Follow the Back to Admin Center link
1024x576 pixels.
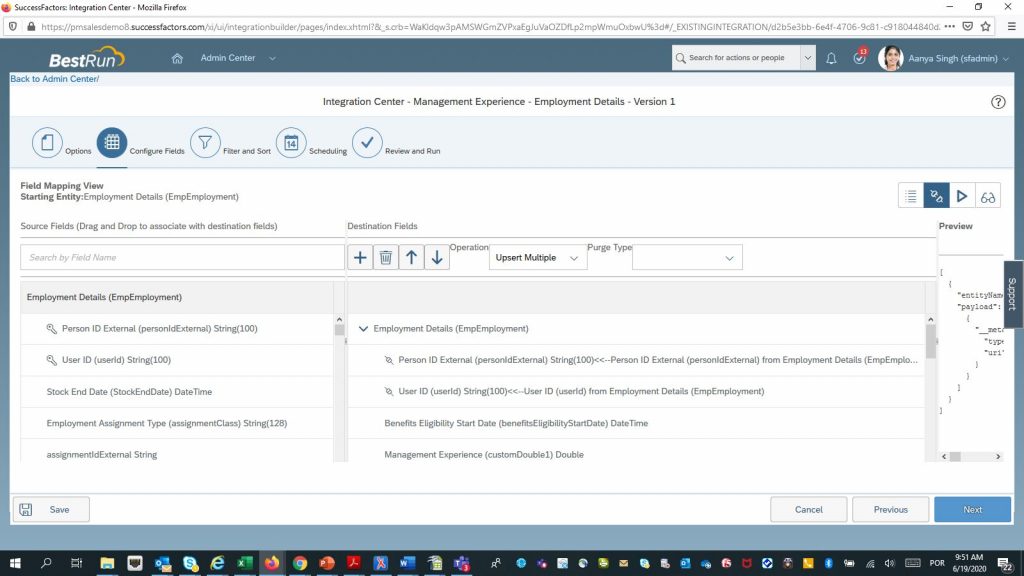55,79
